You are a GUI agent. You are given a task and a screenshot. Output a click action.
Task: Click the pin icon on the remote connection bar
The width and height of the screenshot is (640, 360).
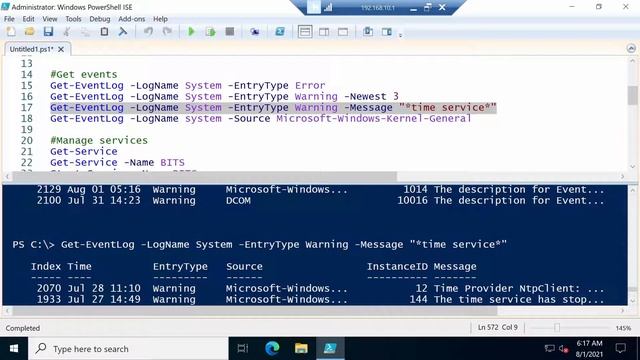click(x=313, y=7)
